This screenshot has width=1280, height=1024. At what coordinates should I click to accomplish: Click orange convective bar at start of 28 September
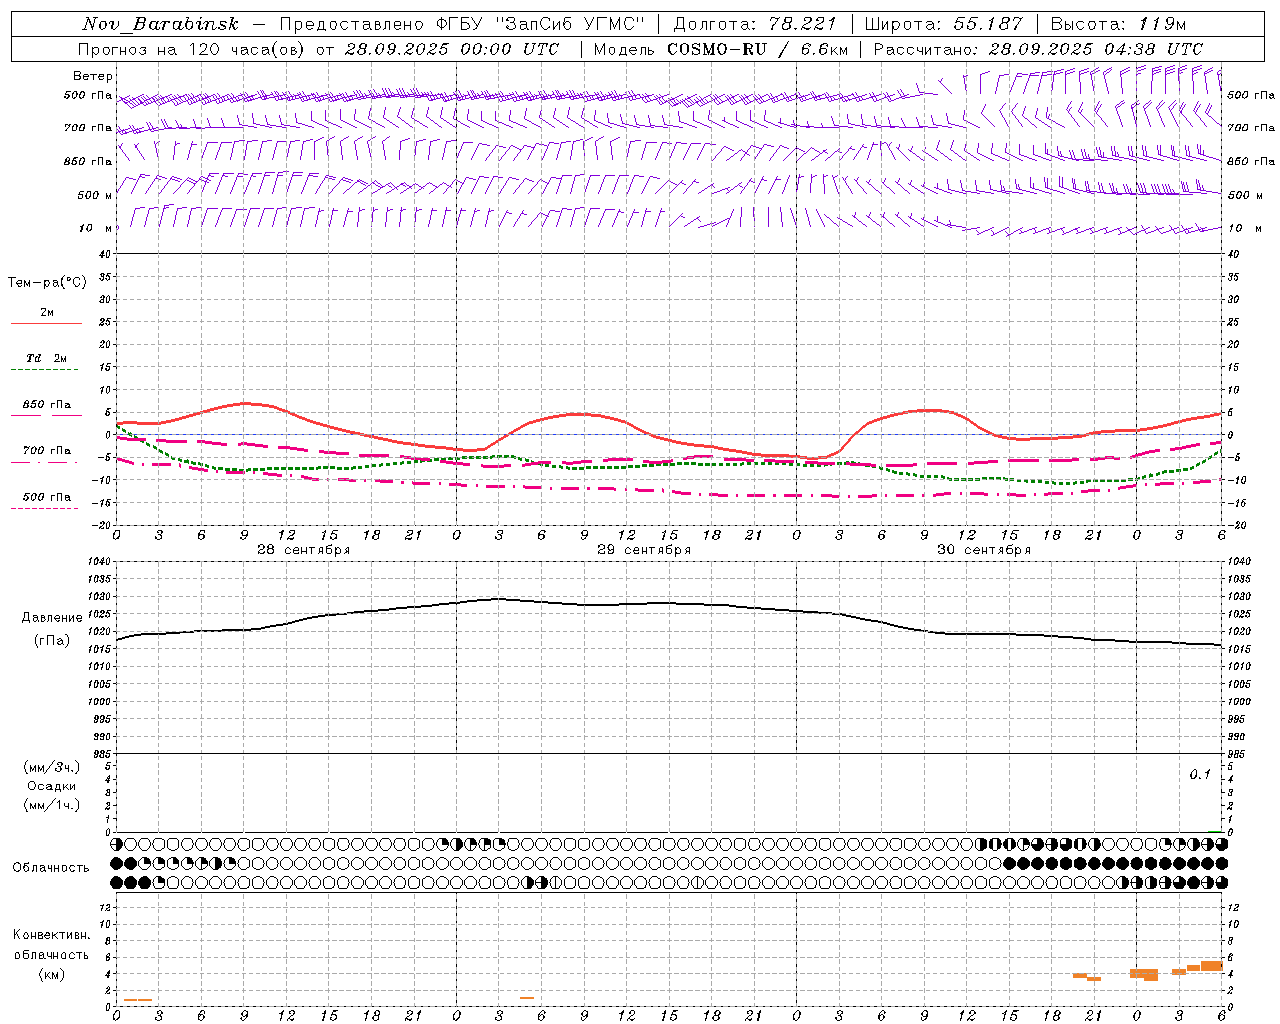click(x=138, y=999)
